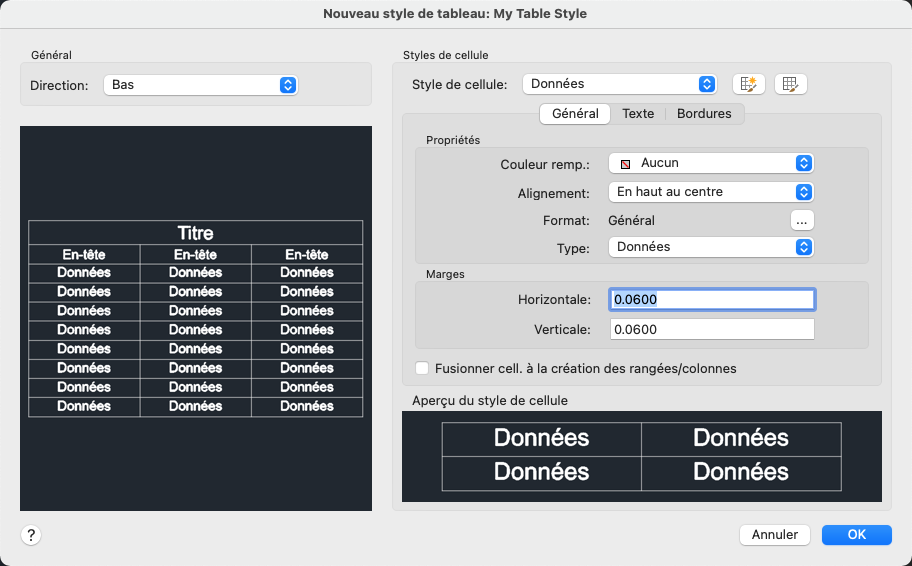
Task: Switch to the Bordures tab
Action: pyautogui.click(x=704, y=114)
